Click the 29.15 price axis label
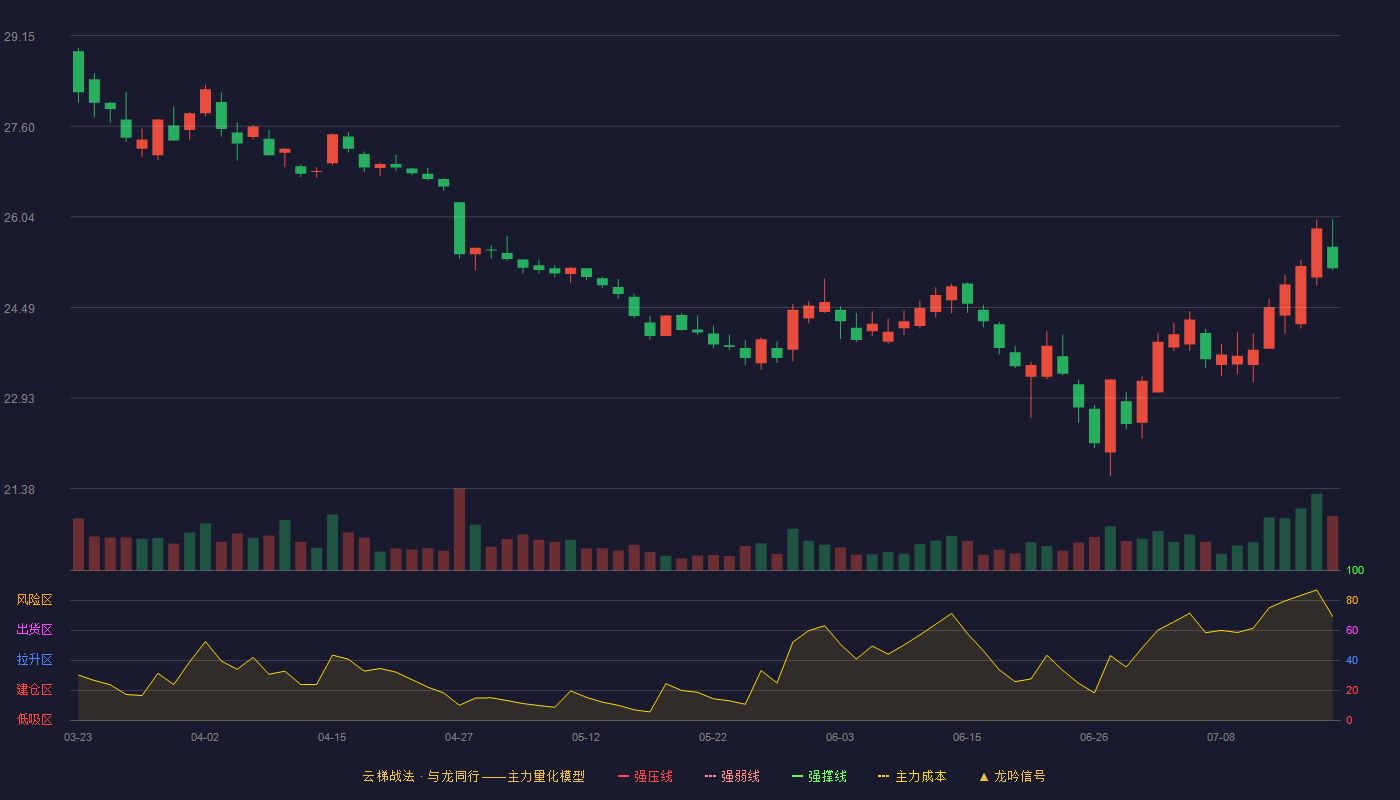 [x=19, y=37]
